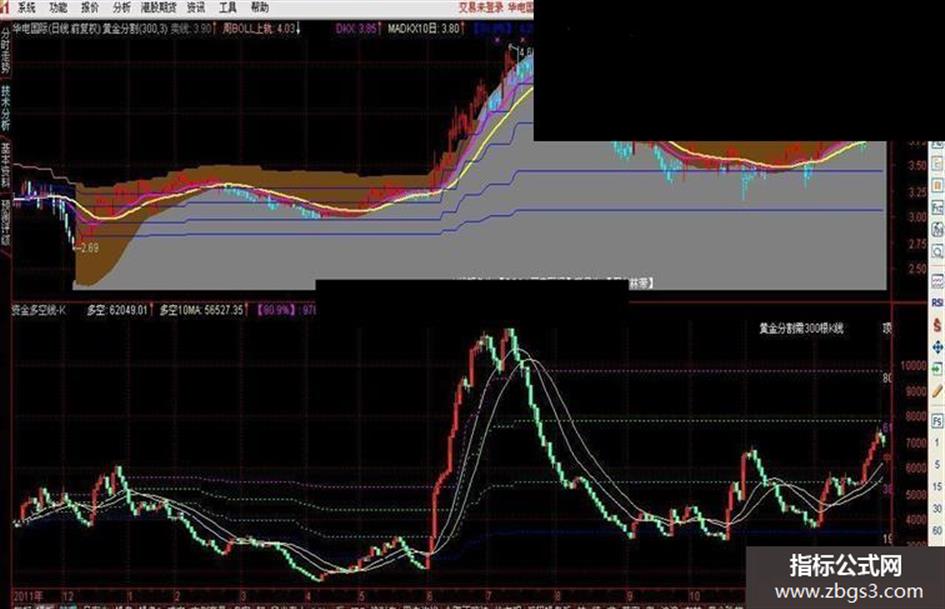This screenshot has height=609, width=945.
Task: Click the blue four-way move arrows icon
Action: click(x=937, y=347)
